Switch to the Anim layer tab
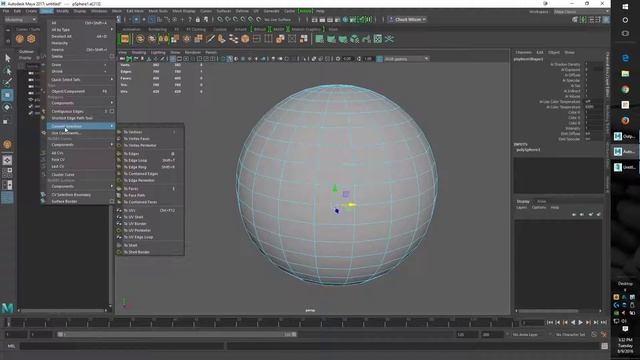The image size is (640, 360). pyautogui.click(x=542, y=201)
